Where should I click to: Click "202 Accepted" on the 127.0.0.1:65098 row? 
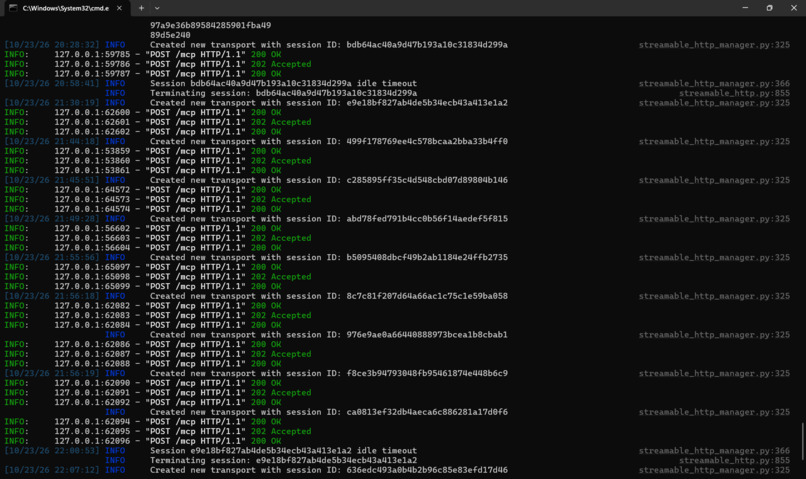[x=281, y=277]
